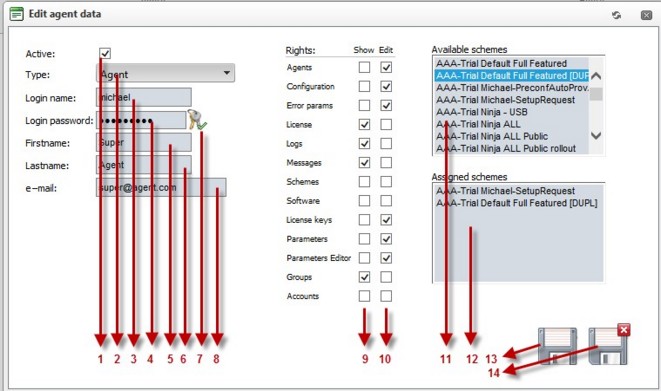Screen dimensions: 661x391
Task: Uncheck Show right for License
Action: coord(364,125)
